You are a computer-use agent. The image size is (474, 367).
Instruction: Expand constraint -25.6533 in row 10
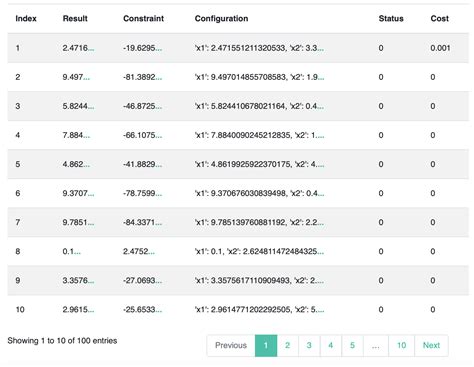159,310
